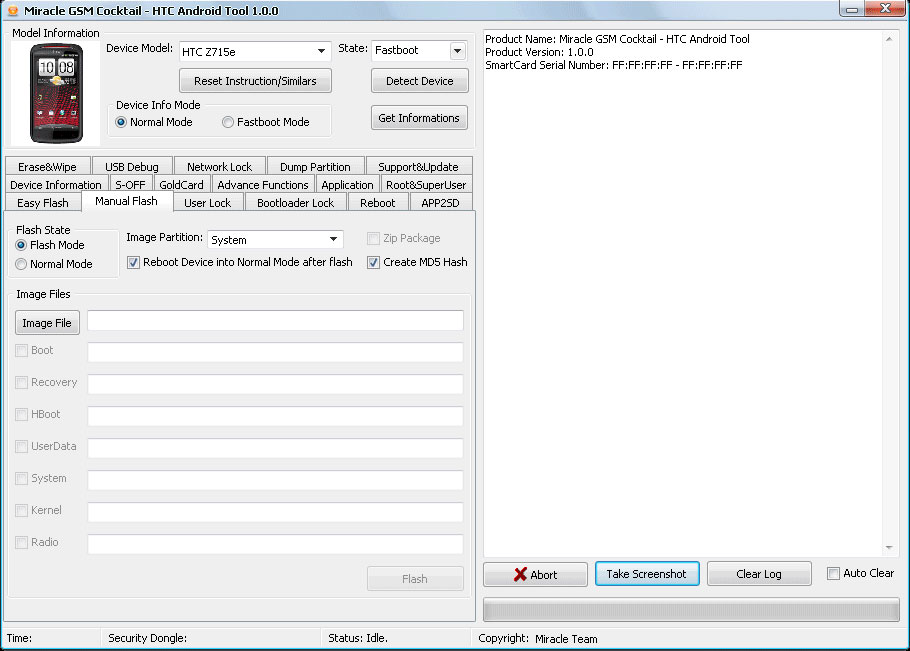The image size is (910, 651).
Task: Switch to the APP2SD tab
Action: [x=440, y=202]
